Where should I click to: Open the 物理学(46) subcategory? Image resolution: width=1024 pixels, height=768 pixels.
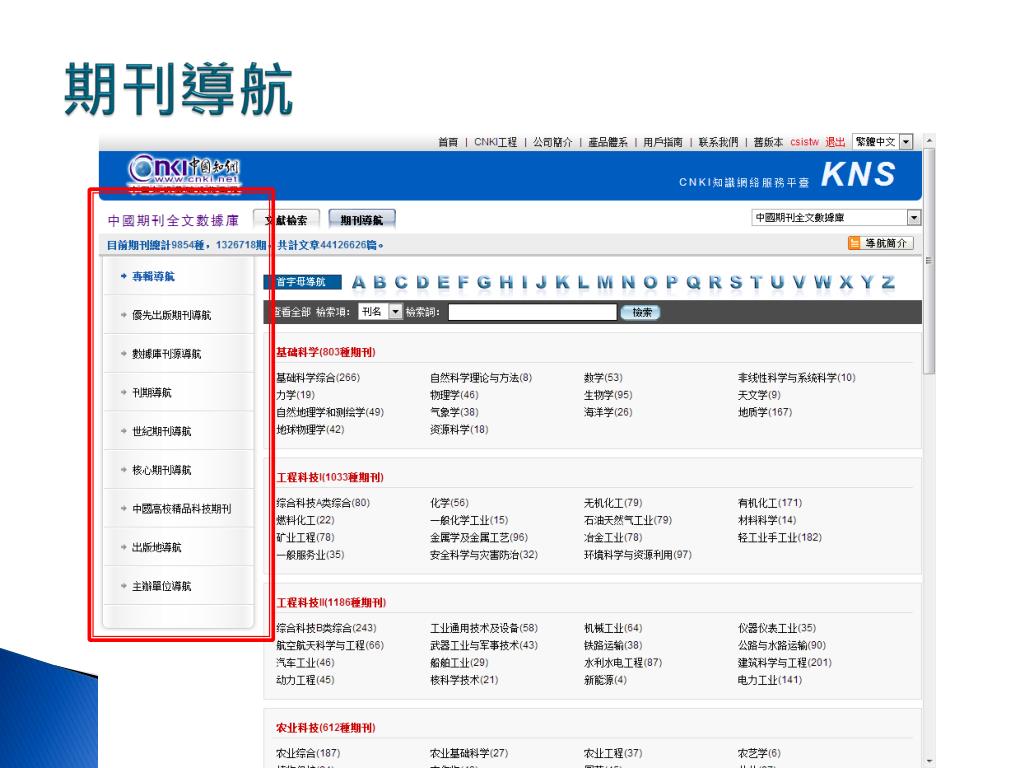454,395
